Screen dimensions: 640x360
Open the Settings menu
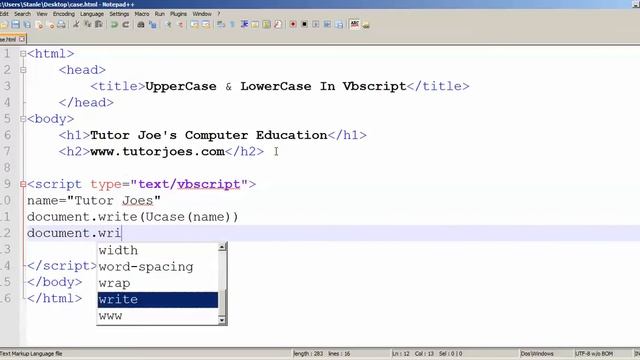[119, 14]
